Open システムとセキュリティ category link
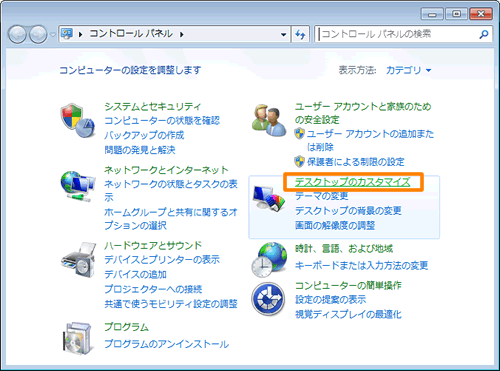Viewport: 500px width, 371px height. (x=153, y=107)
